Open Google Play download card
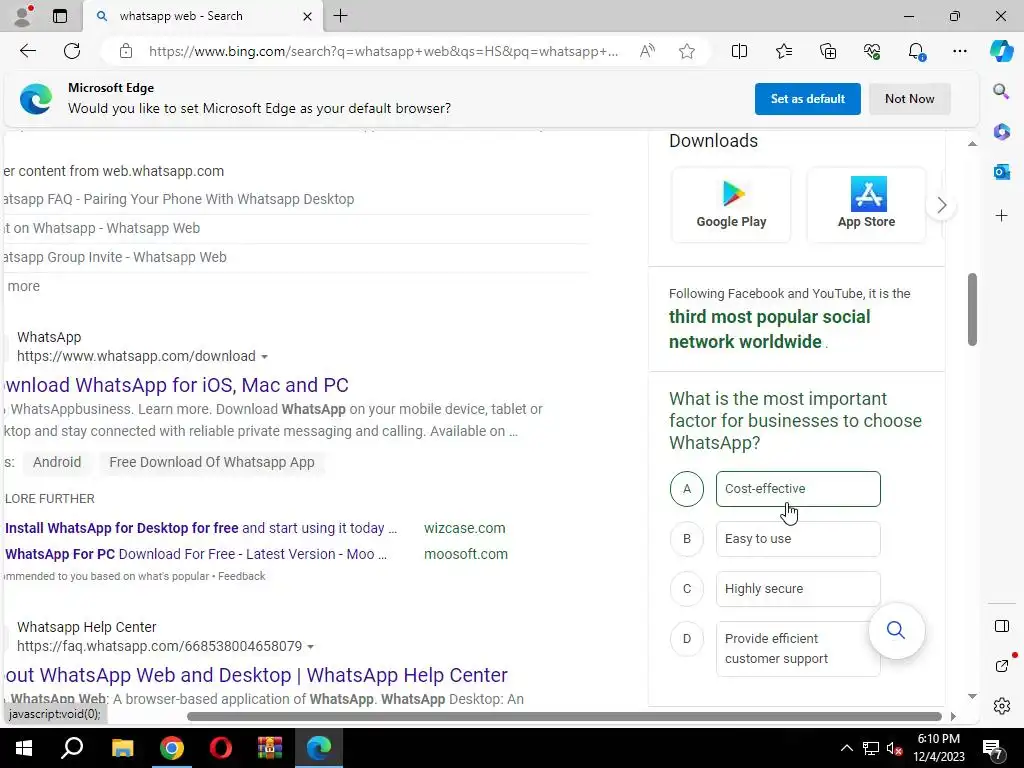This screenshot has width=1024, height=768. click(731, 204)
